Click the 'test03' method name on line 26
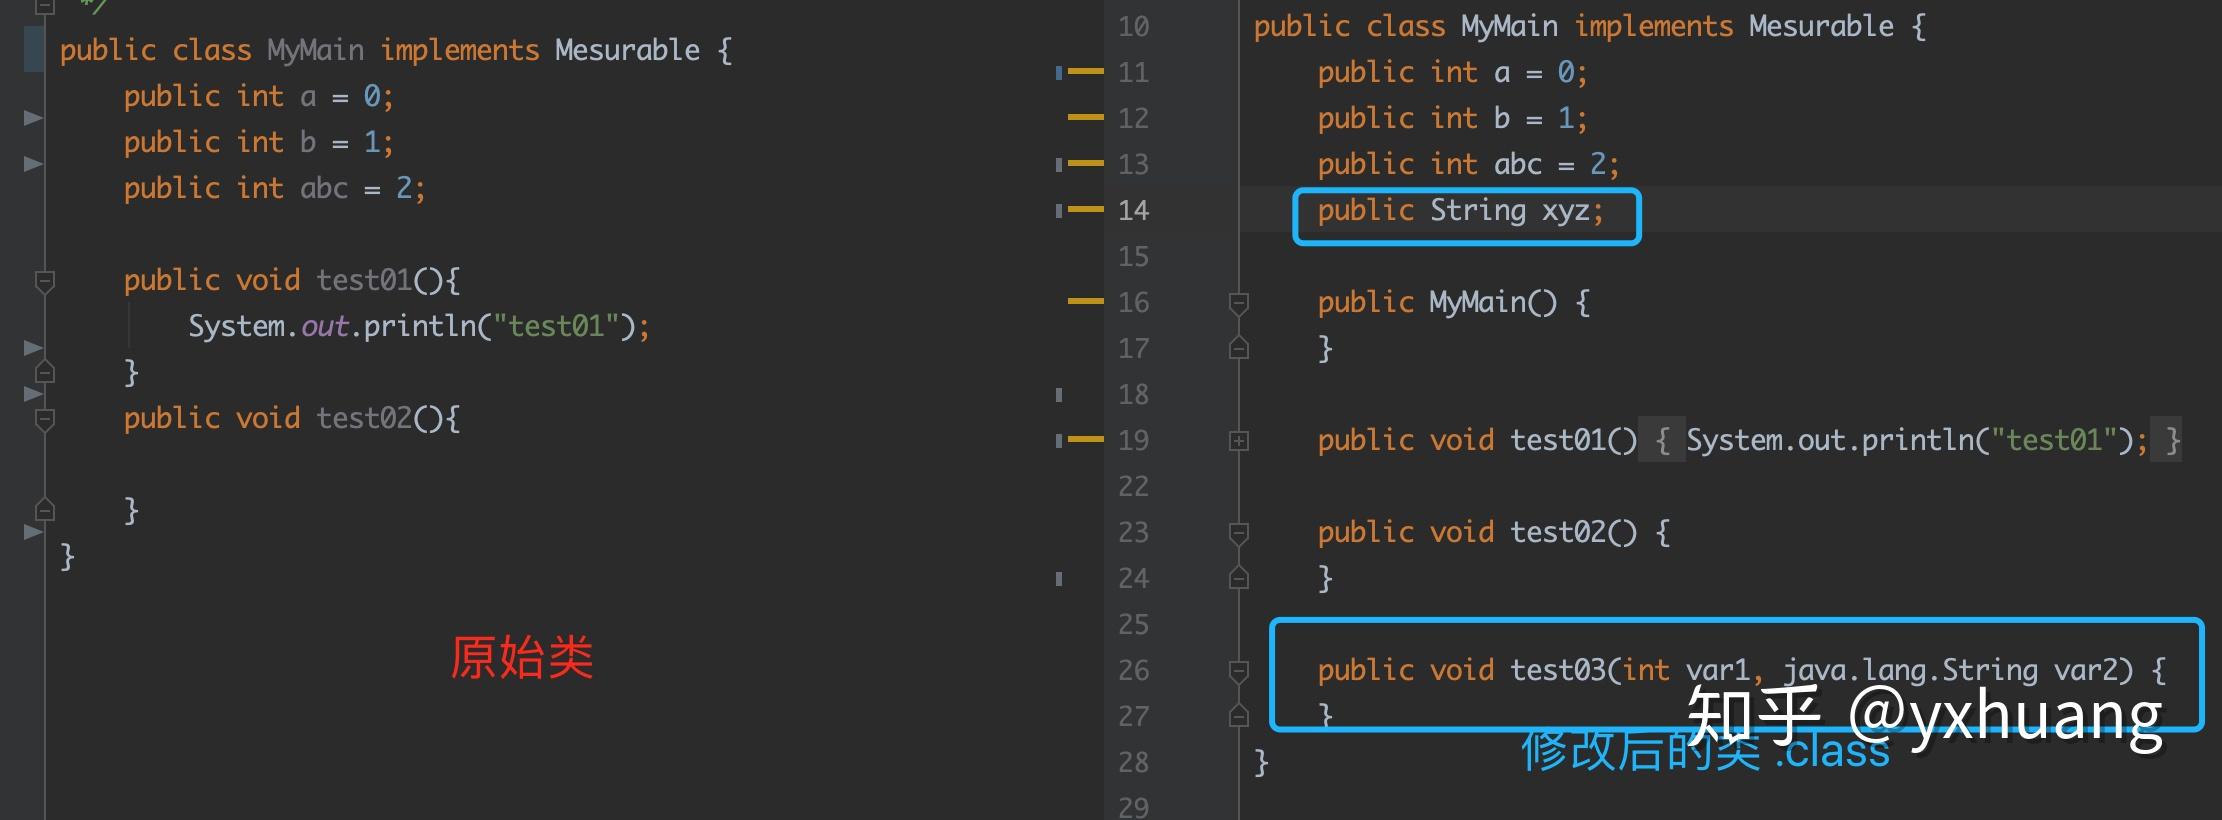 click(x=1558, y=670)
